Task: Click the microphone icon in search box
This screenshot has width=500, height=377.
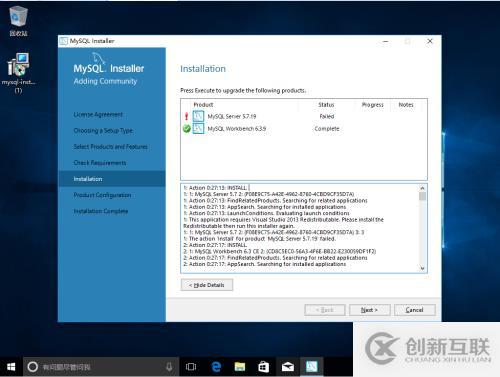Action: pyautogui.click(x=169, y=367)
